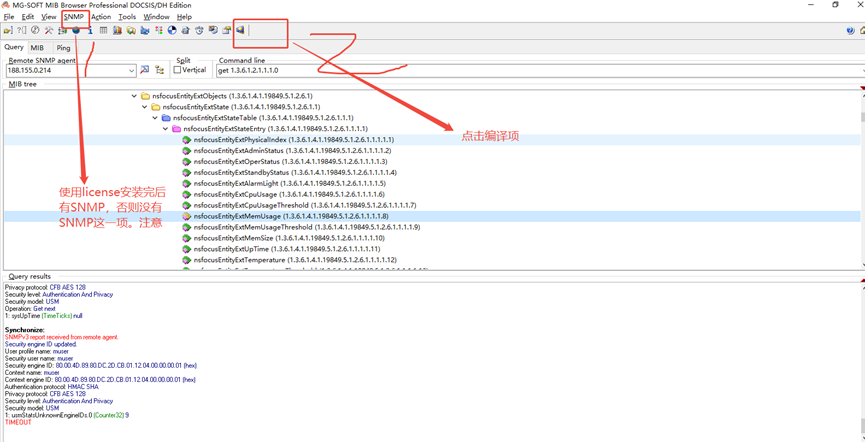
Task: Click the nsfocusEntityExtStateEntry pink folder icon
Action: click(x=177, y=129)
